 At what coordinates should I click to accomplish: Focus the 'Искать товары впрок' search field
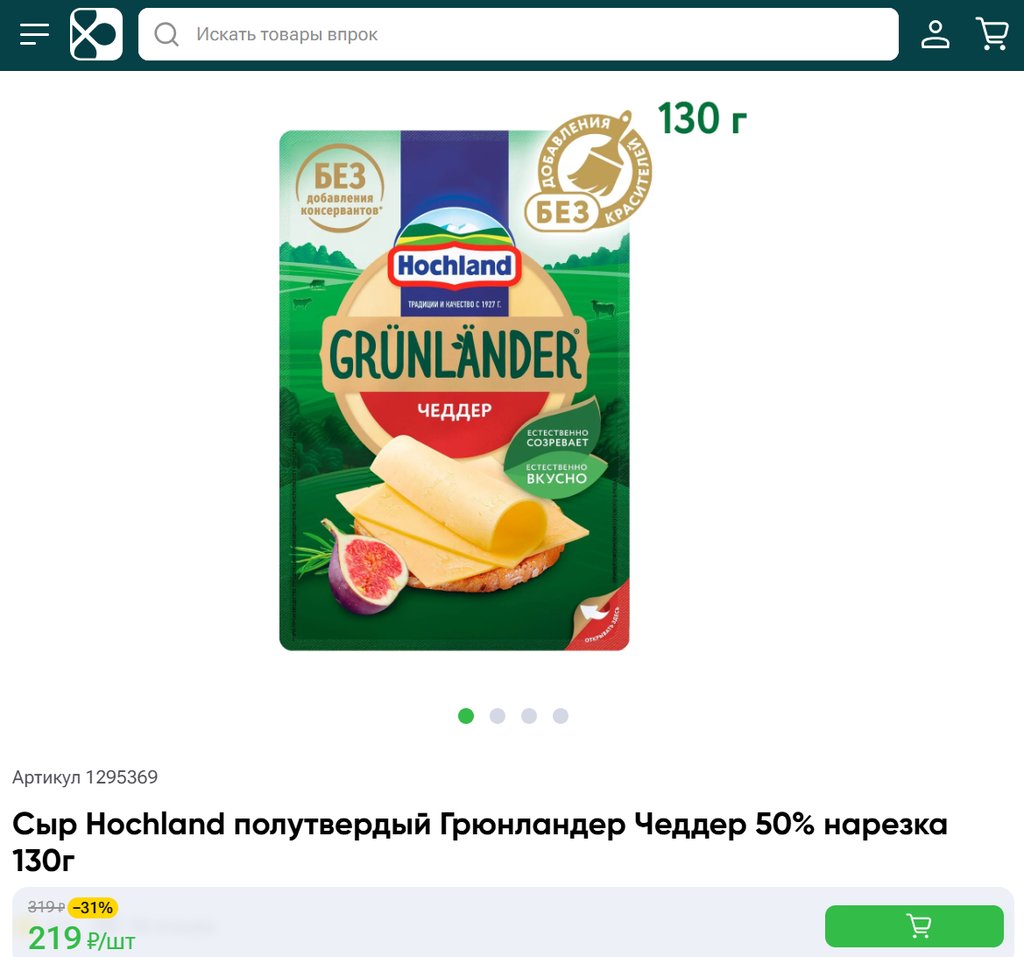tap(518, 35)
